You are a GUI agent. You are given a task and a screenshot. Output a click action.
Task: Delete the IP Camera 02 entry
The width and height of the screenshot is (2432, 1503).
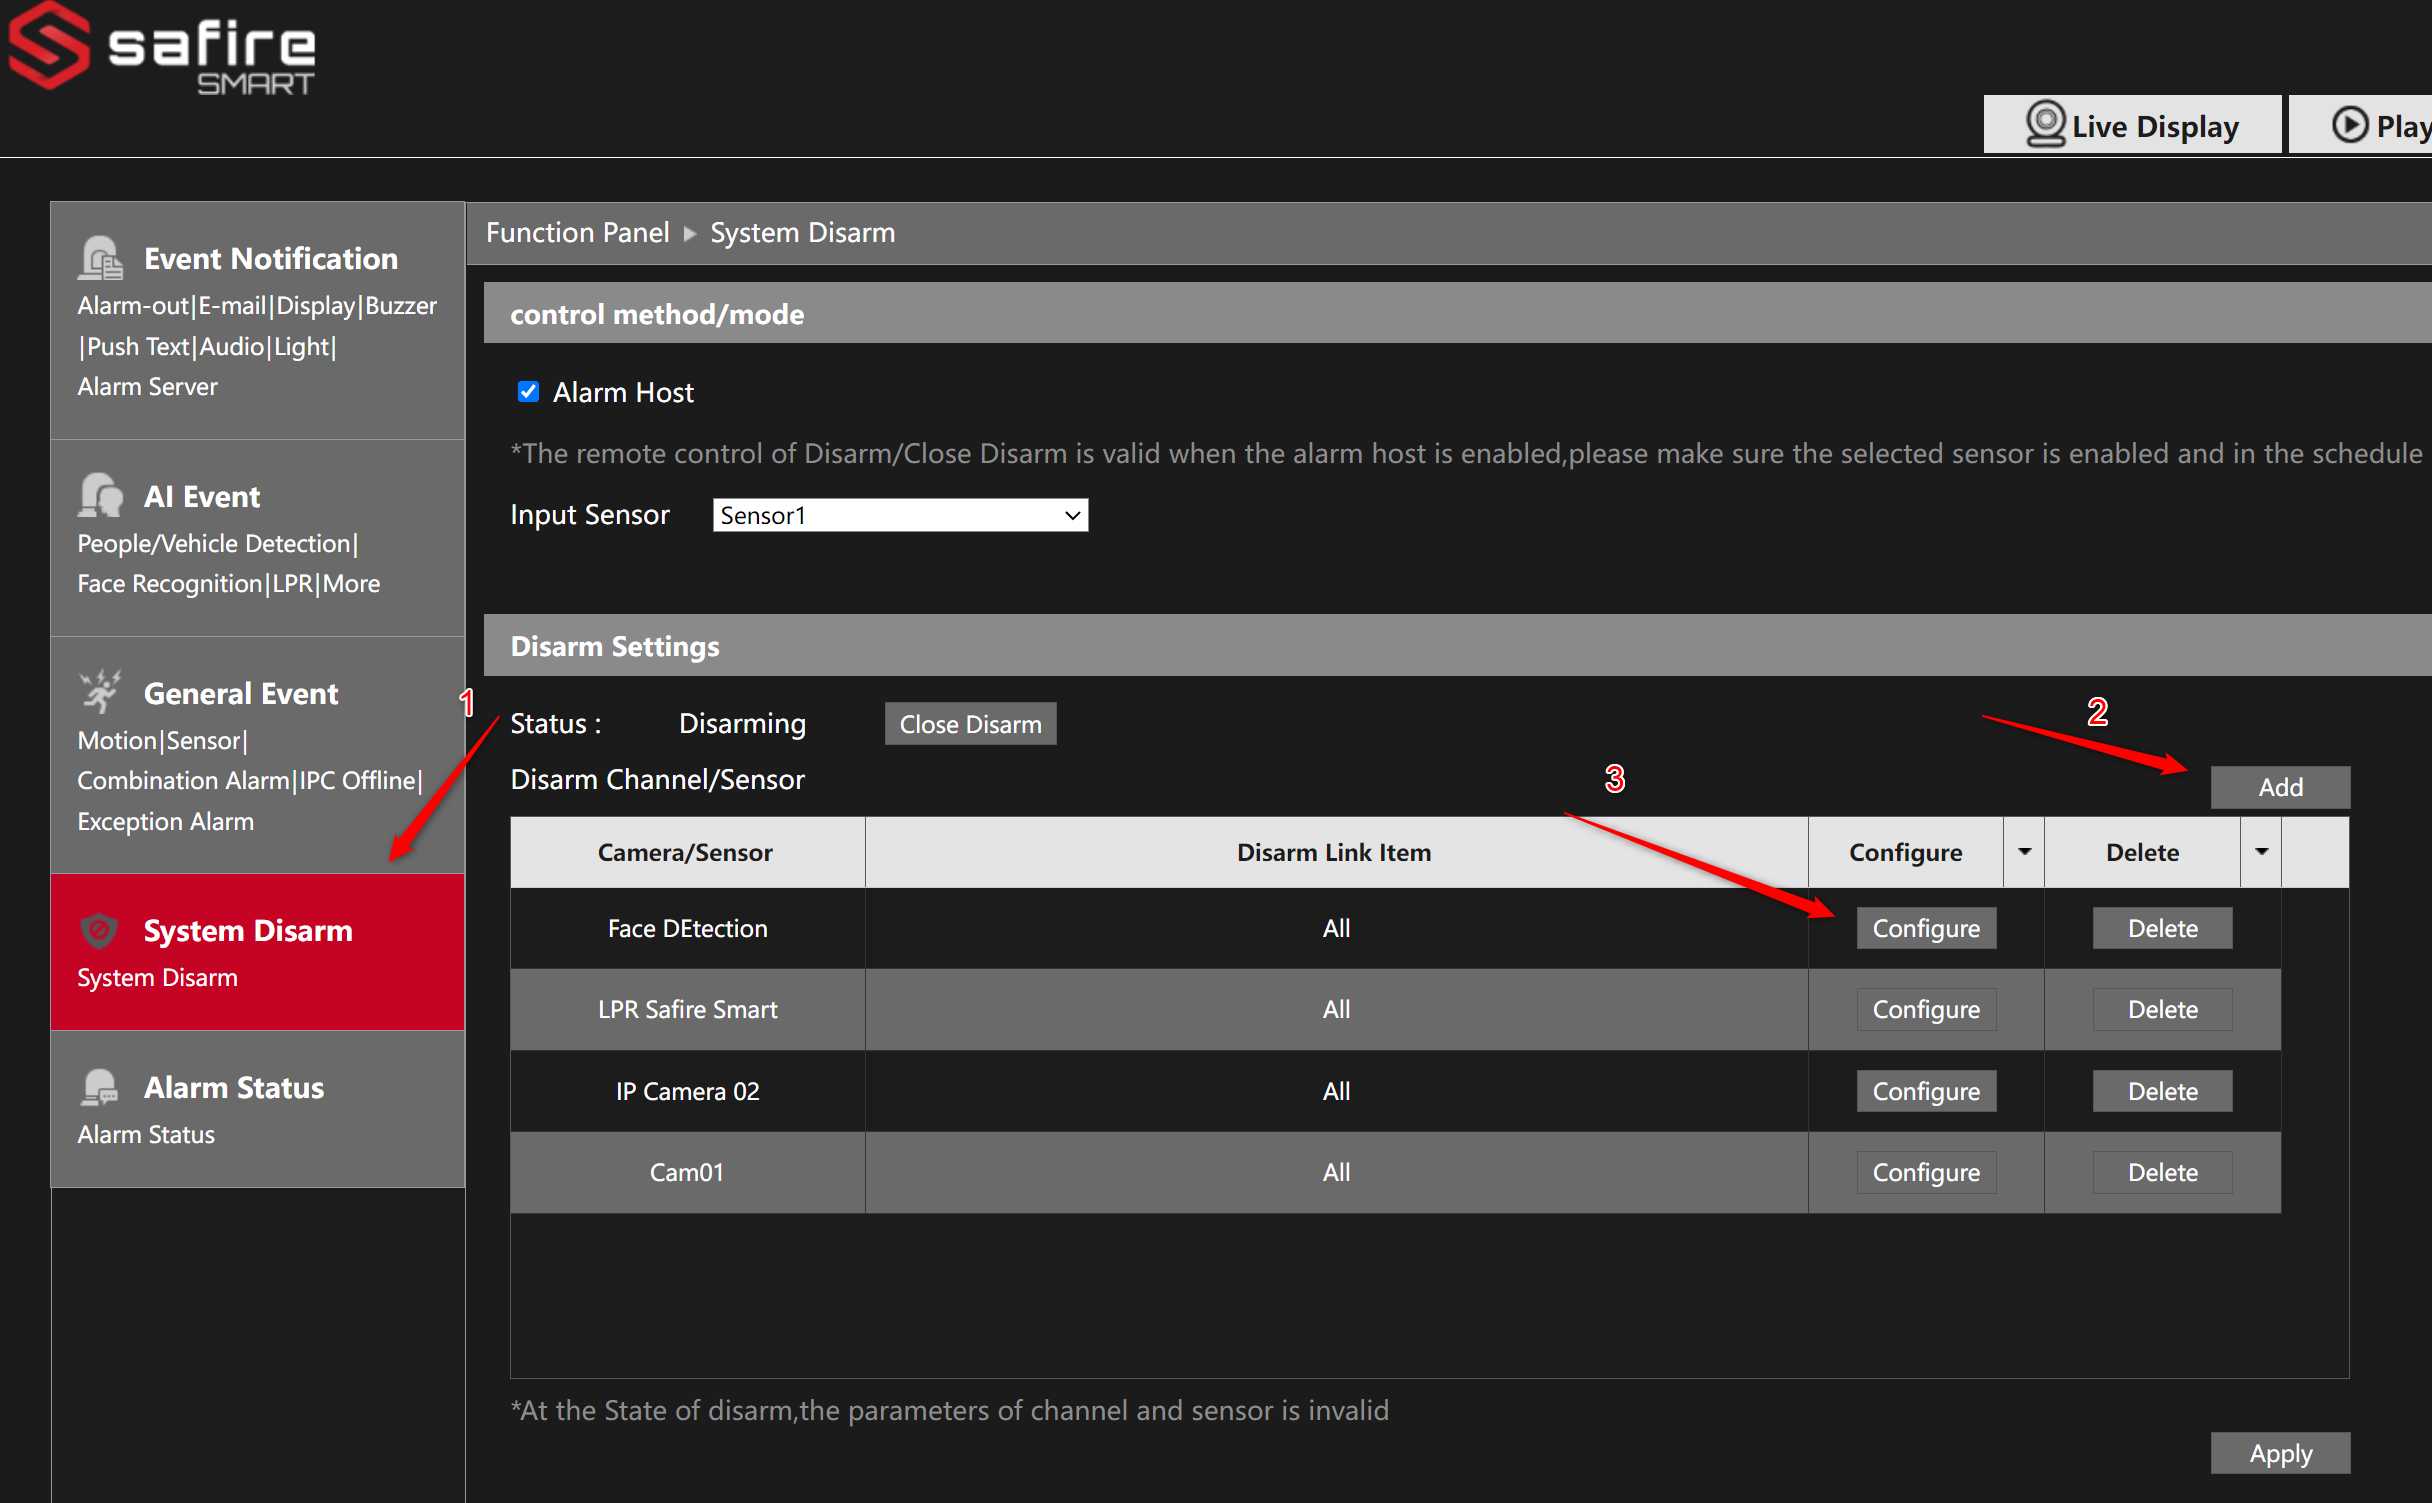[x=2162, y=1091]
